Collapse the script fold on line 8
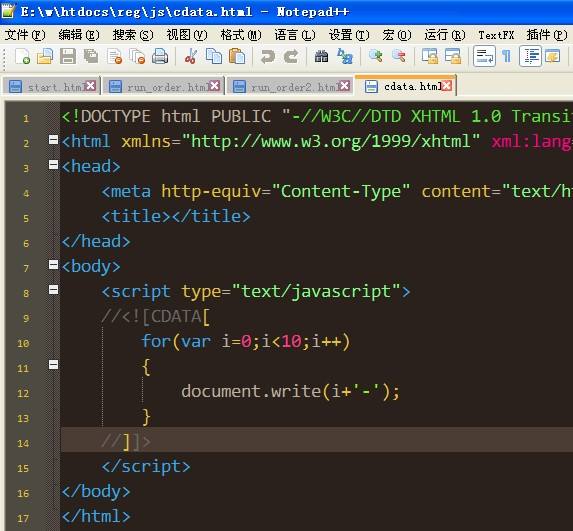This screenshot has width=573, height=531. (53, 289)
